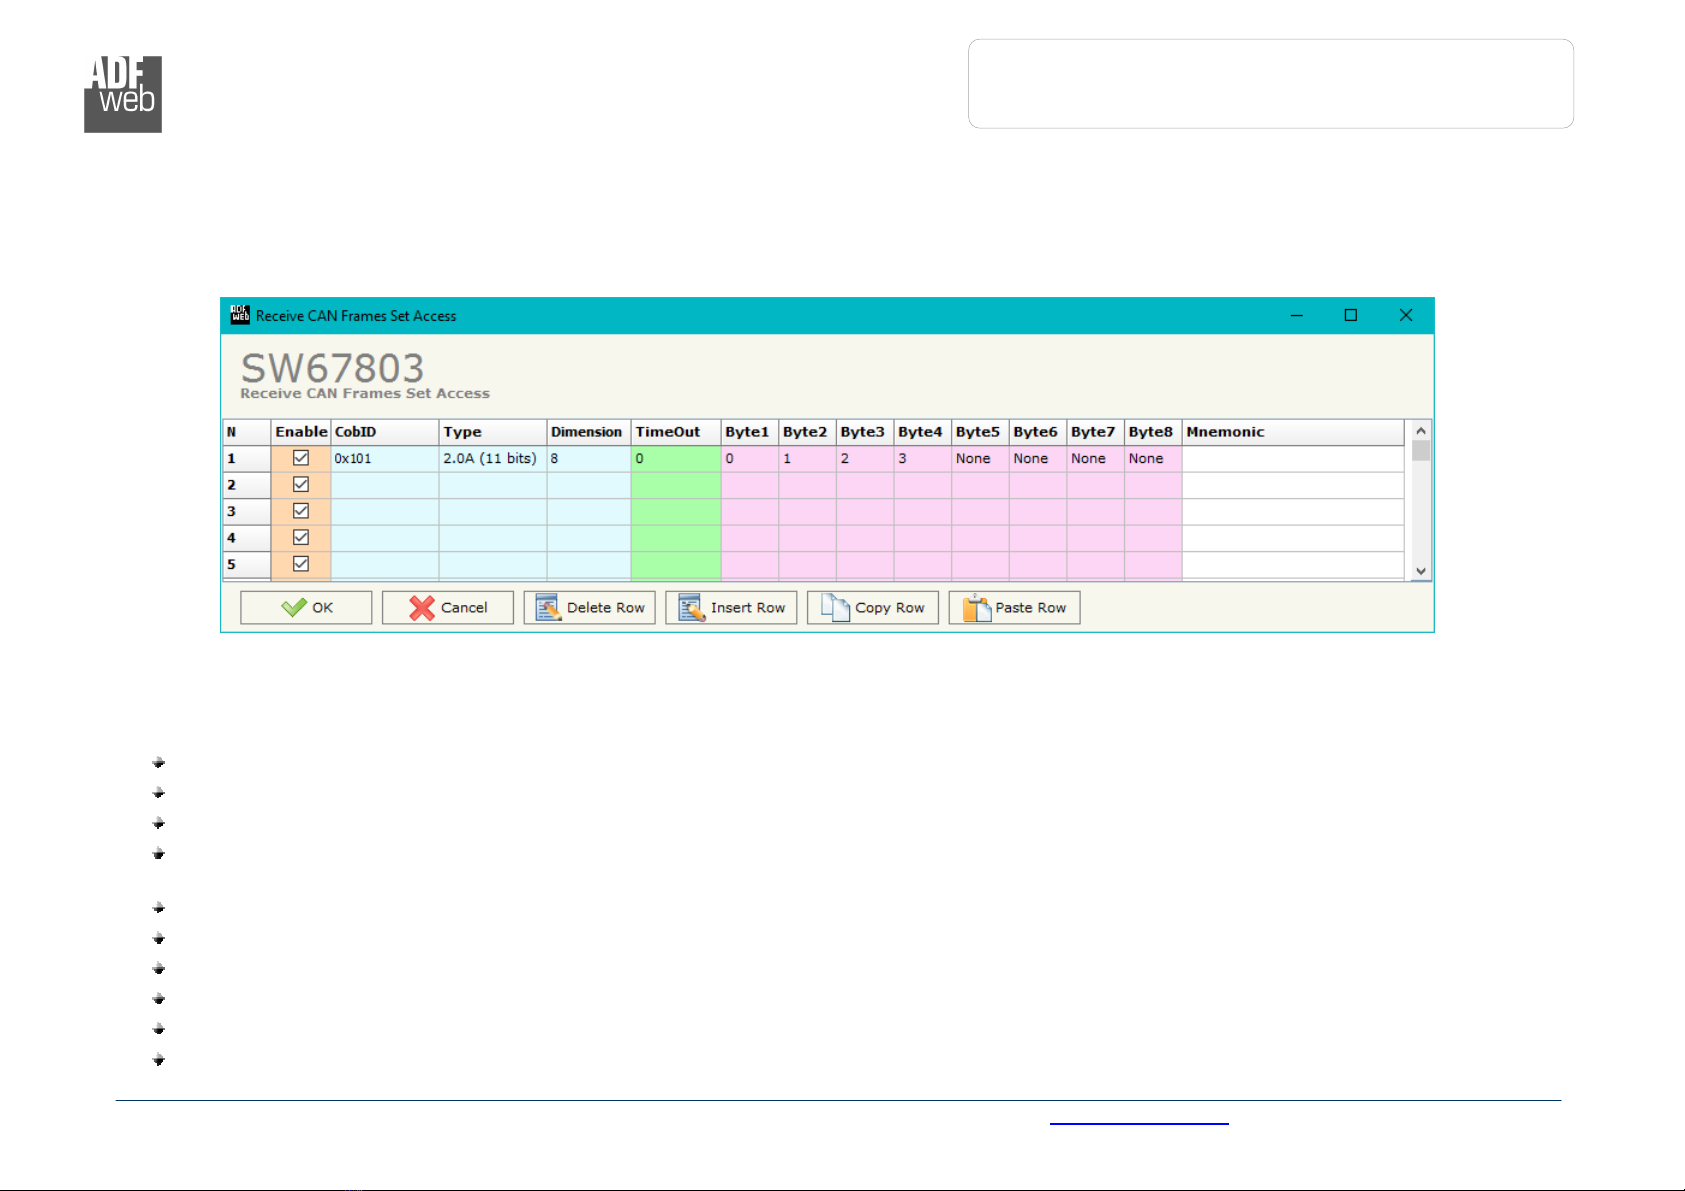
Task: Minimize the Receive CAN Frames window
Action: coord(1297,315)
